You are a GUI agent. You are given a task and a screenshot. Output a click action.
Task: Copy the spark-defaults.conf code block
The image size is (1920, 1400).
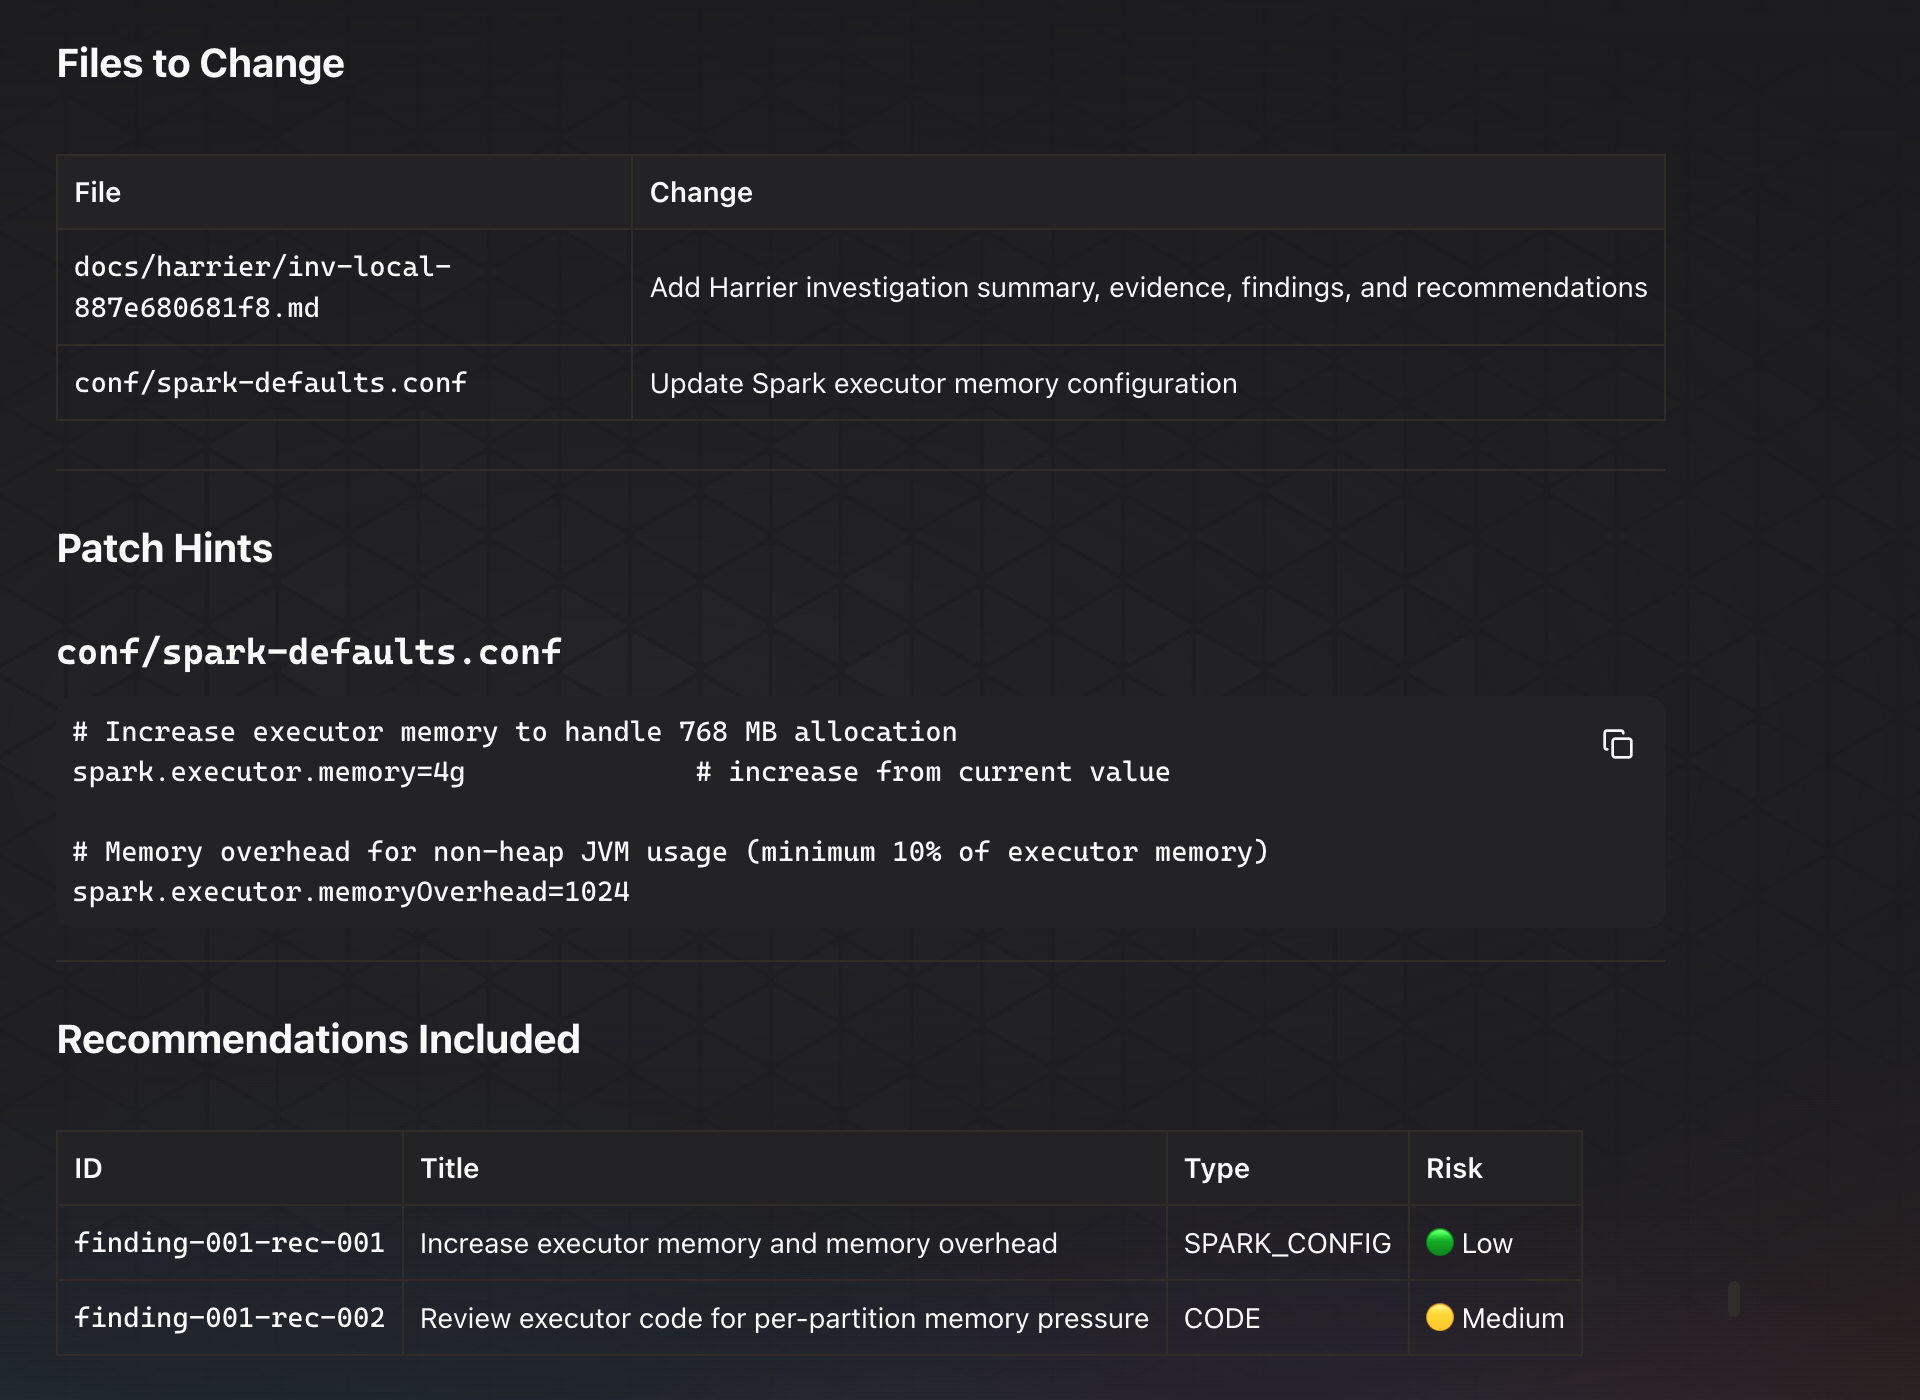click(x=1617, y=744)
